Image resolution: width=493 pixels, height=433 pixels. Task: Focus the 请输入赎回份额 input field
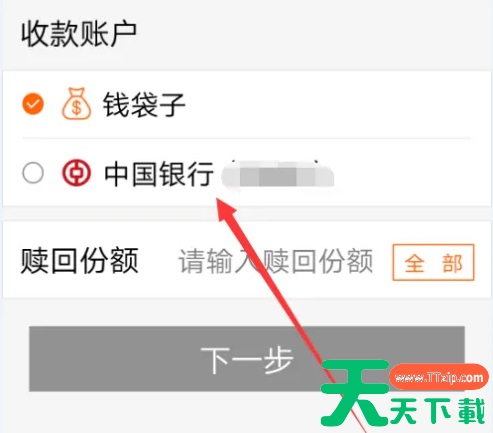point(276,261)
